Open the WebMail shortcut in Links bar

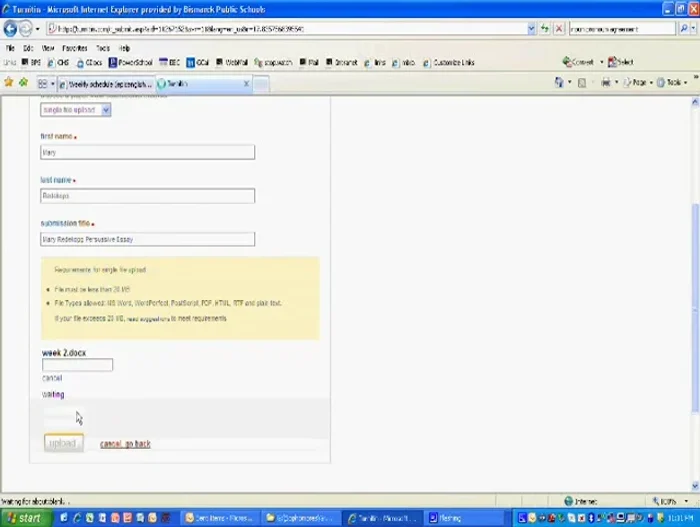(232, 62)
